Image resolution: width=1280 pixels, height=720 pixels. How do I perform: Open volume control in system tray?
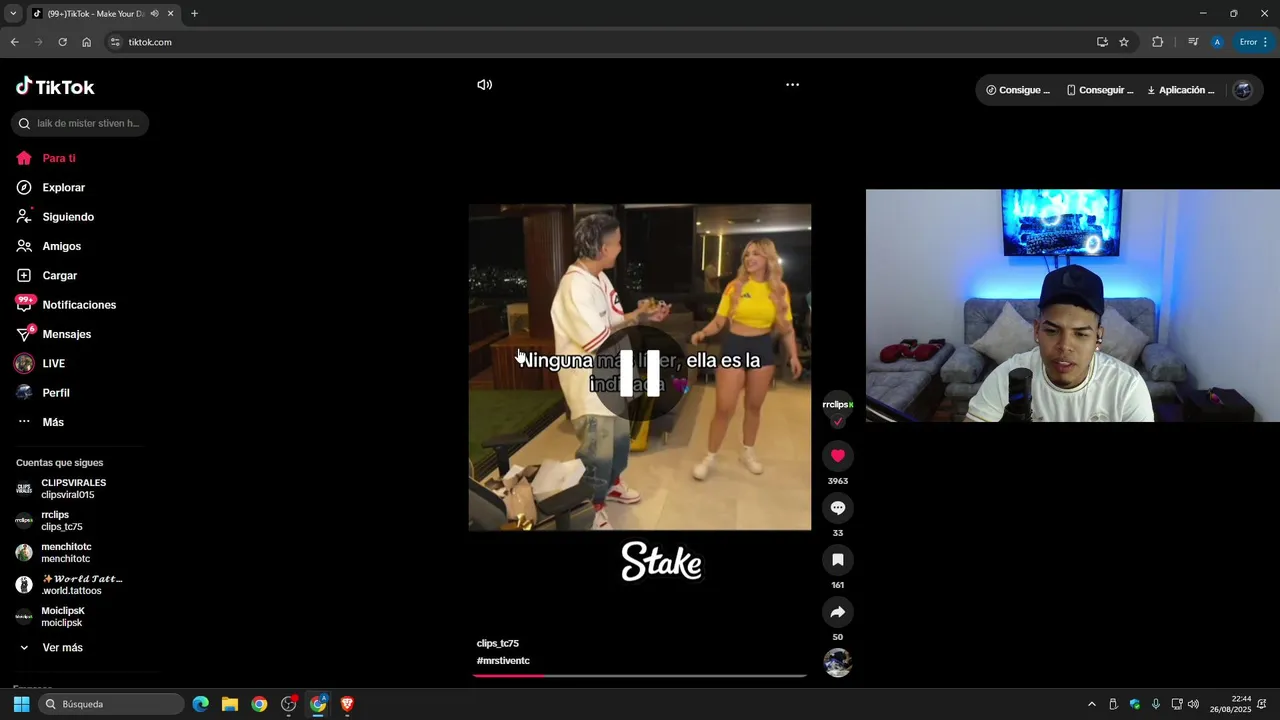1193,704
